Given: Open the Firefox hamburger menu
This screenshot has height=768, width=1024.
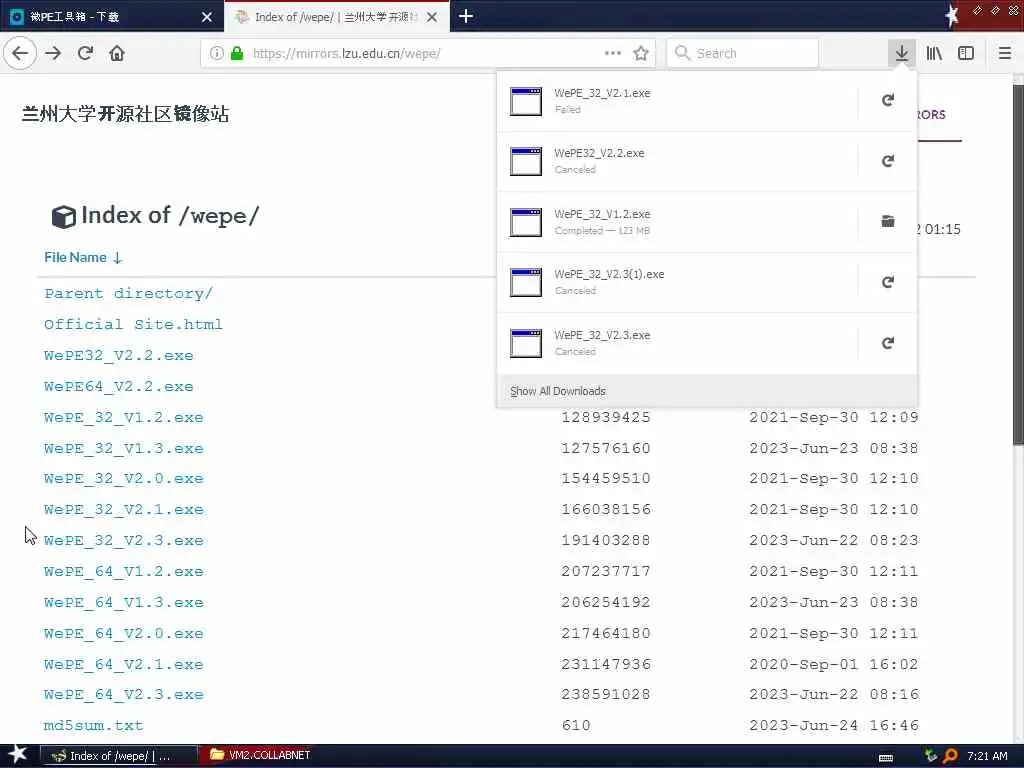Looking at the screenshot, I should click(1005, 53).
